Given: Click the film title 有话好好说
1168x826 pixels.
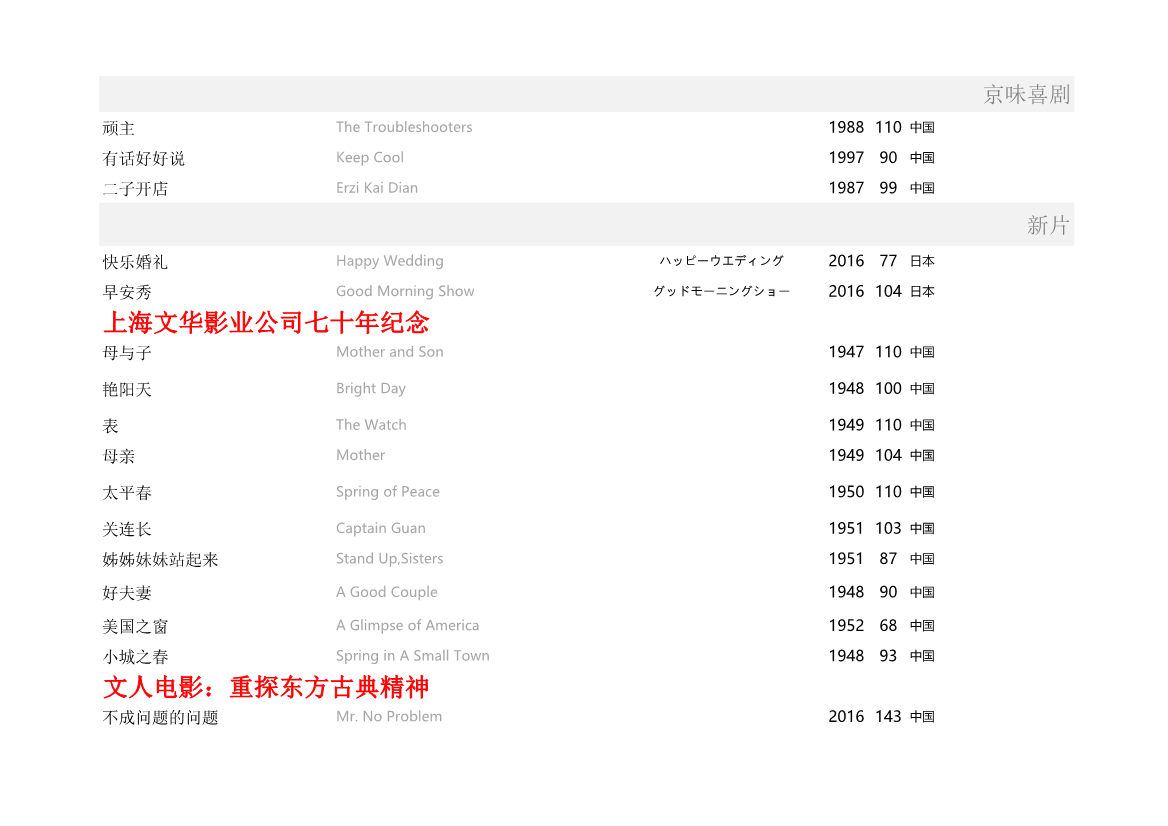Looking at the screenshot, I should tap(144, 159).
